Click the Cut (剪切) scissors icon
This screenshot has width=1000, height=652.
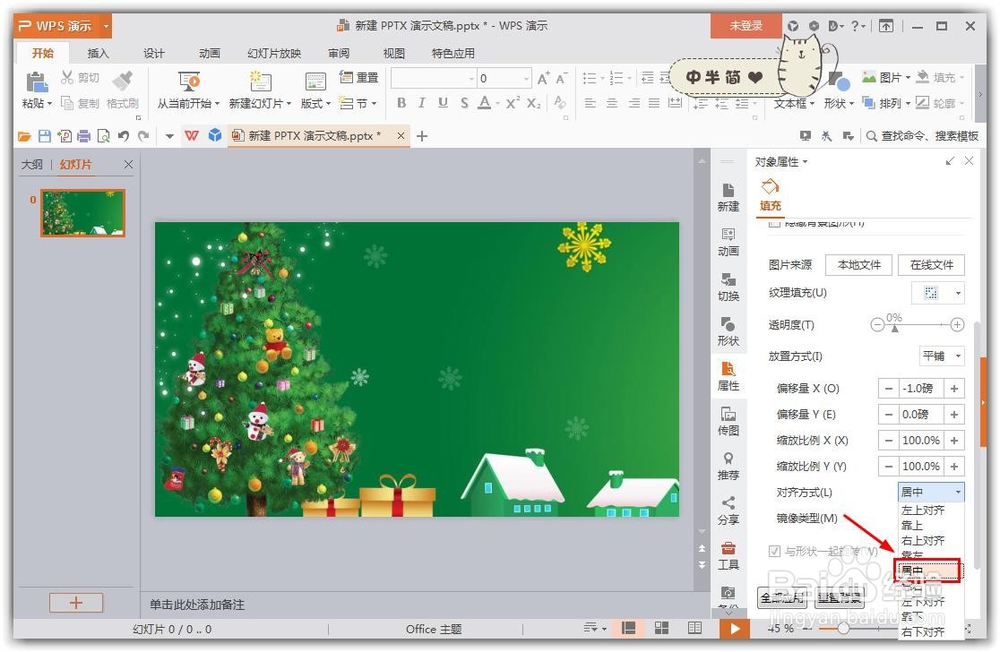67,78
